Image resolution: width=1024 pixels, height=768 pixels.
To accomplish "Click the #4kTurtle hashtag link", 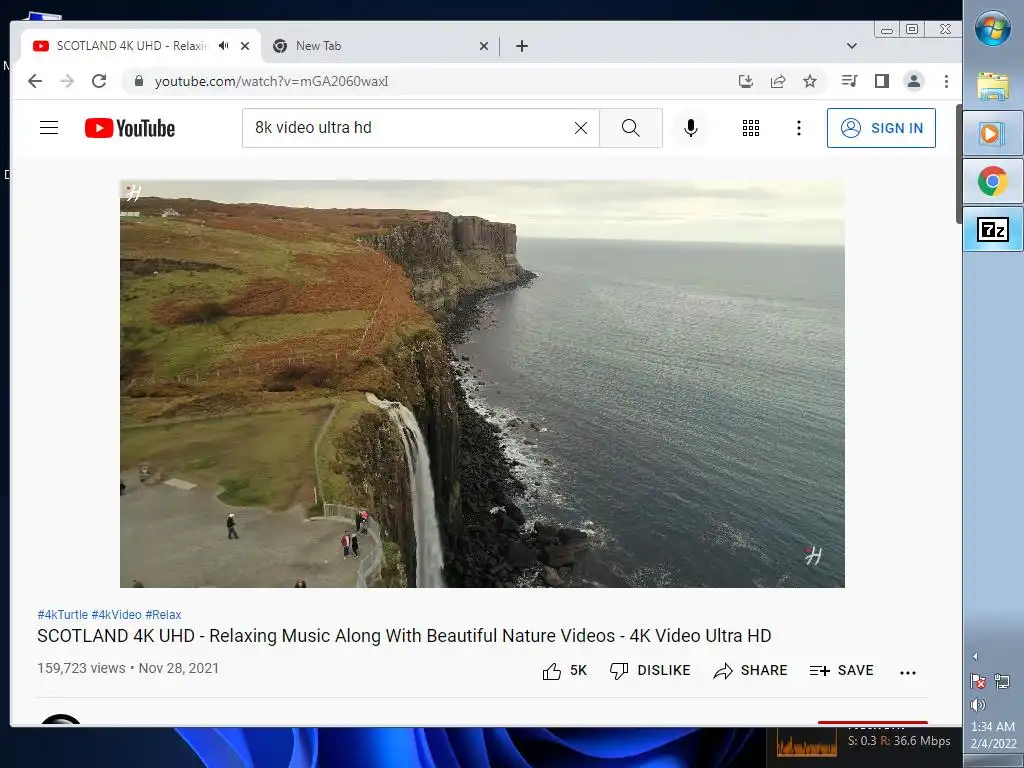I will pos(63,615).
